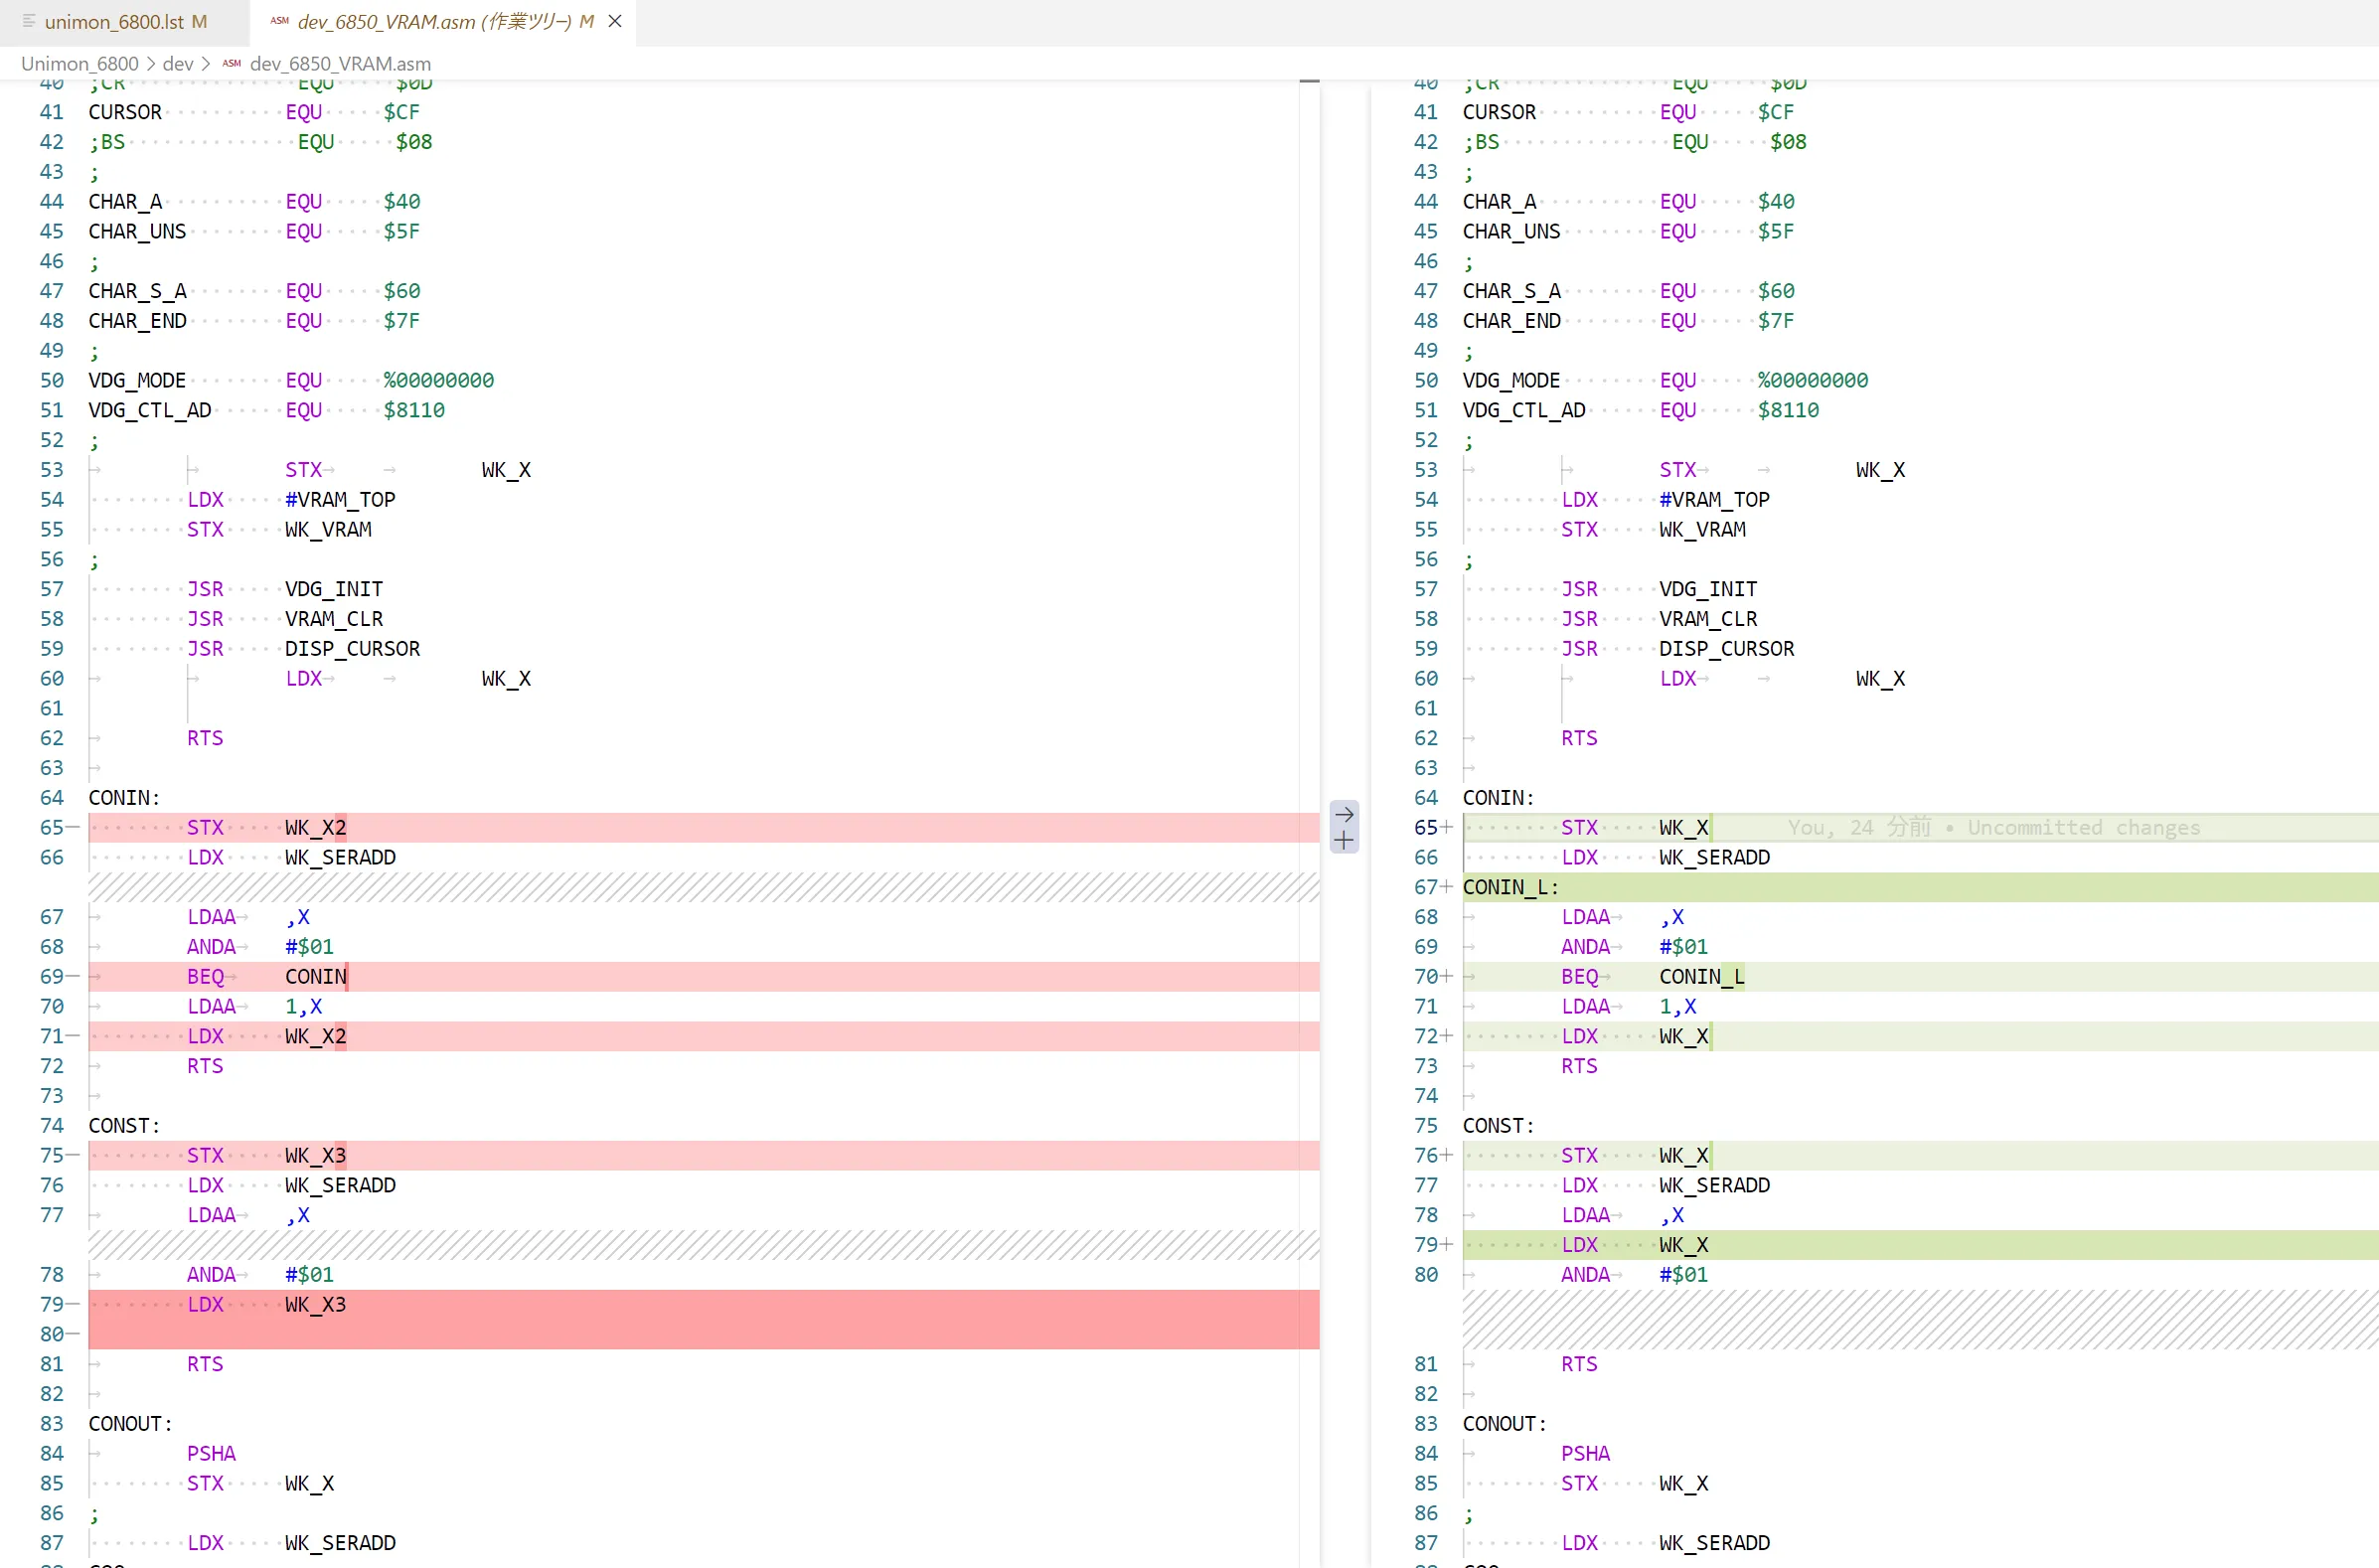2379x1568 pixels.
Task: Open the dev_6850_VRAM.asm breadcrumb item
Action: point(340,64)
